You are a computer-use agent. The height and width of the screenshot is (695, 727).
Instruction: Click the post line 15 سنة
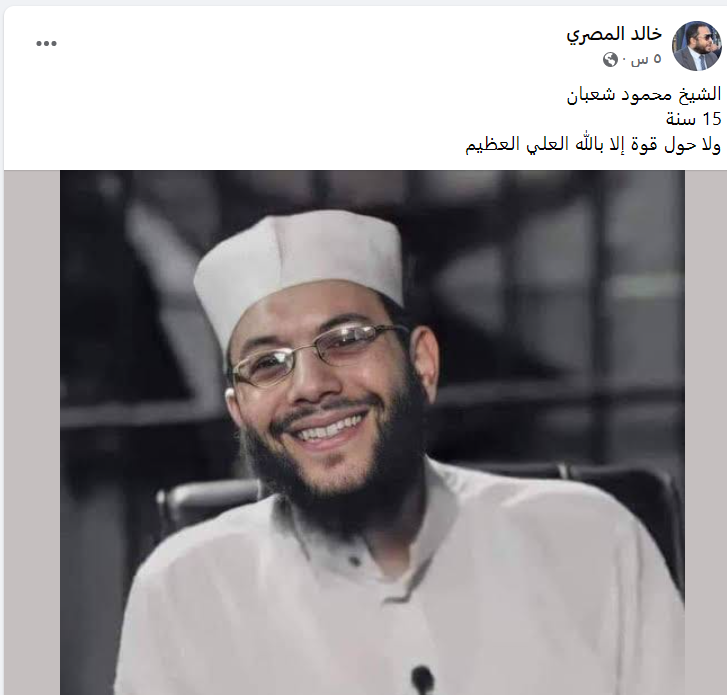(694, 119)
